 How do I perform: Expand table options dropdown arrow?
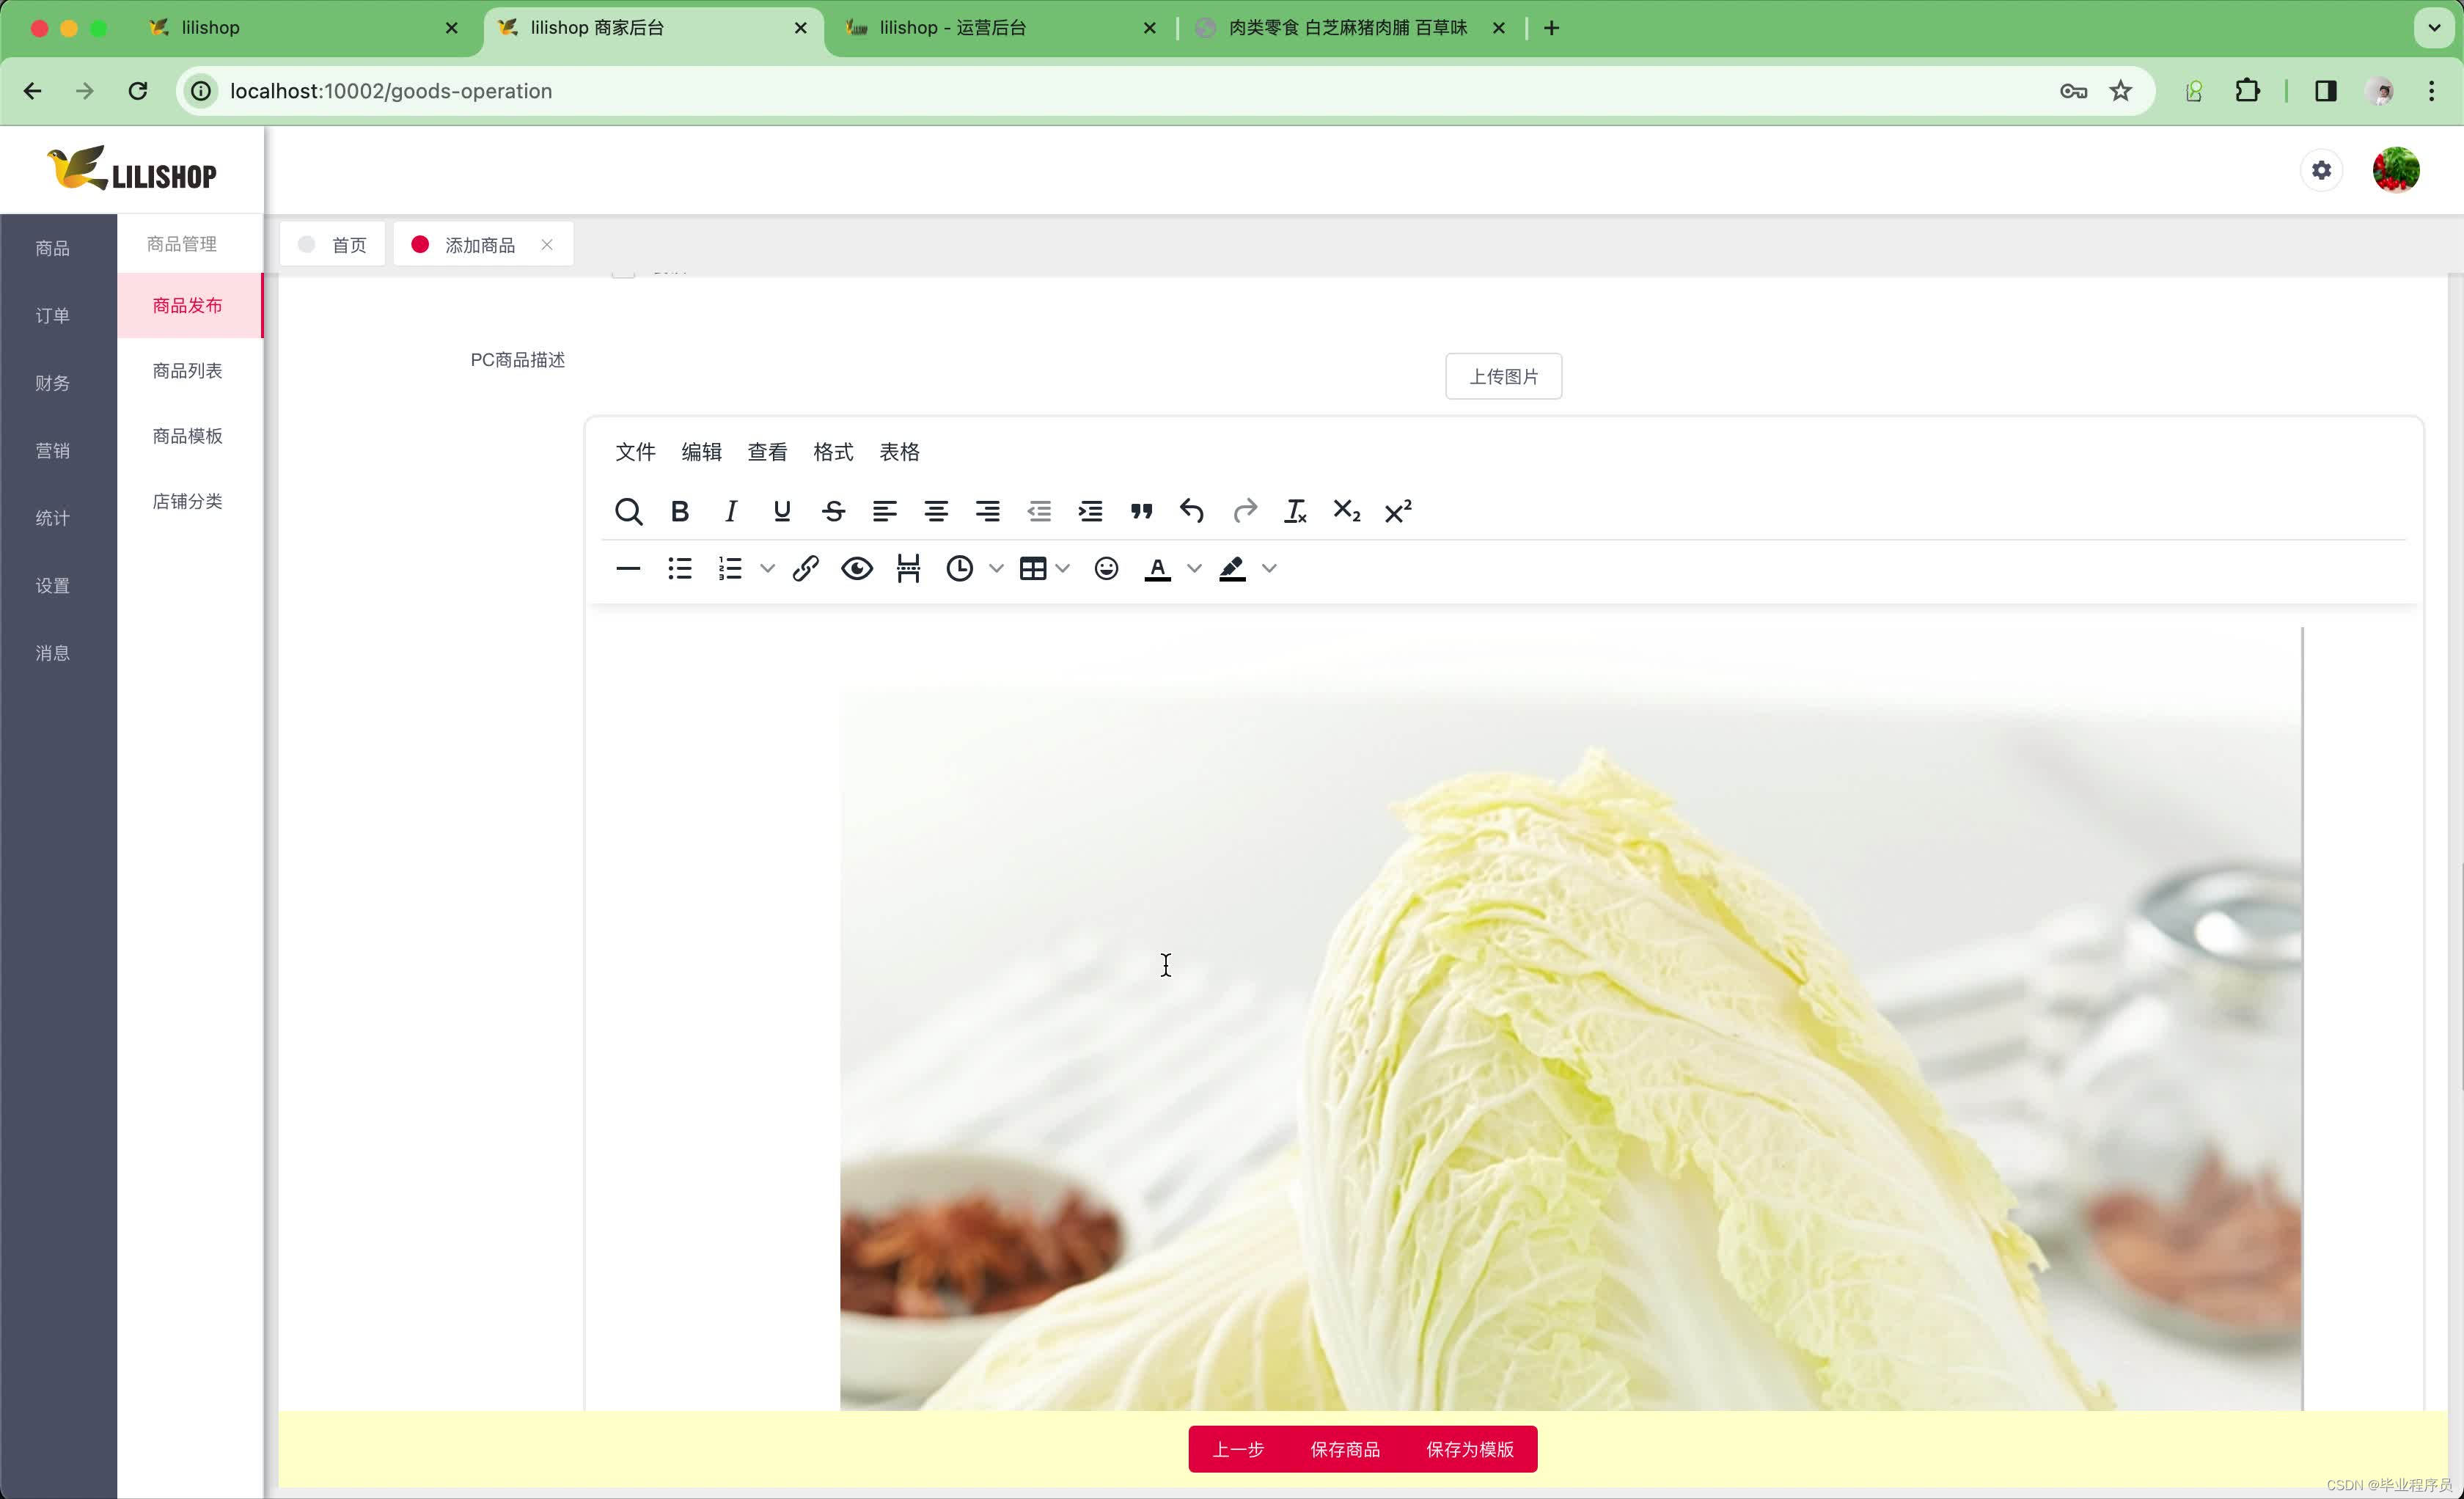pos(1063,568)
